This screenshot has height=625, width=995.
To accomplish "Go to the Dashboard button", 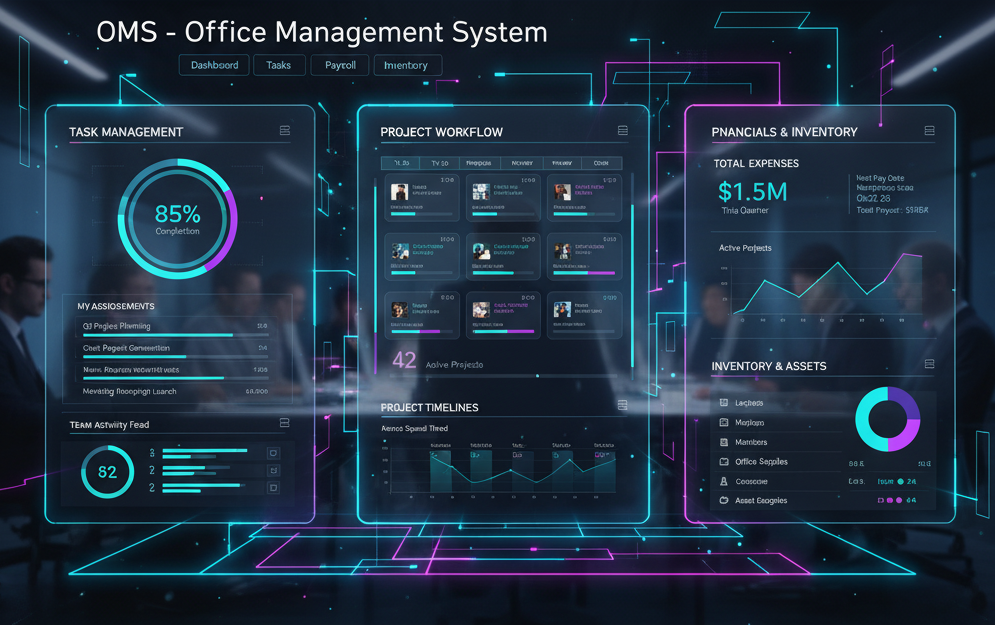I will click(x=214, y=65).
